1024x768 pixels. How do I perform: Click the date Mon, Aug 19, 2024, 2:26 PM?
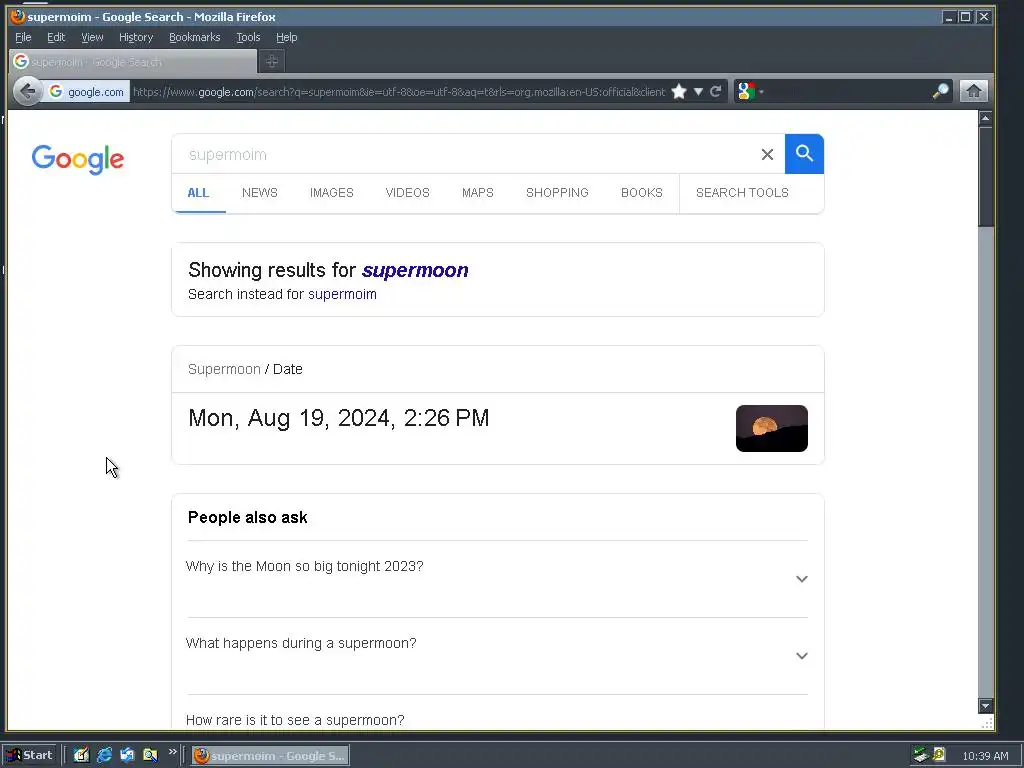coord(338,418)
